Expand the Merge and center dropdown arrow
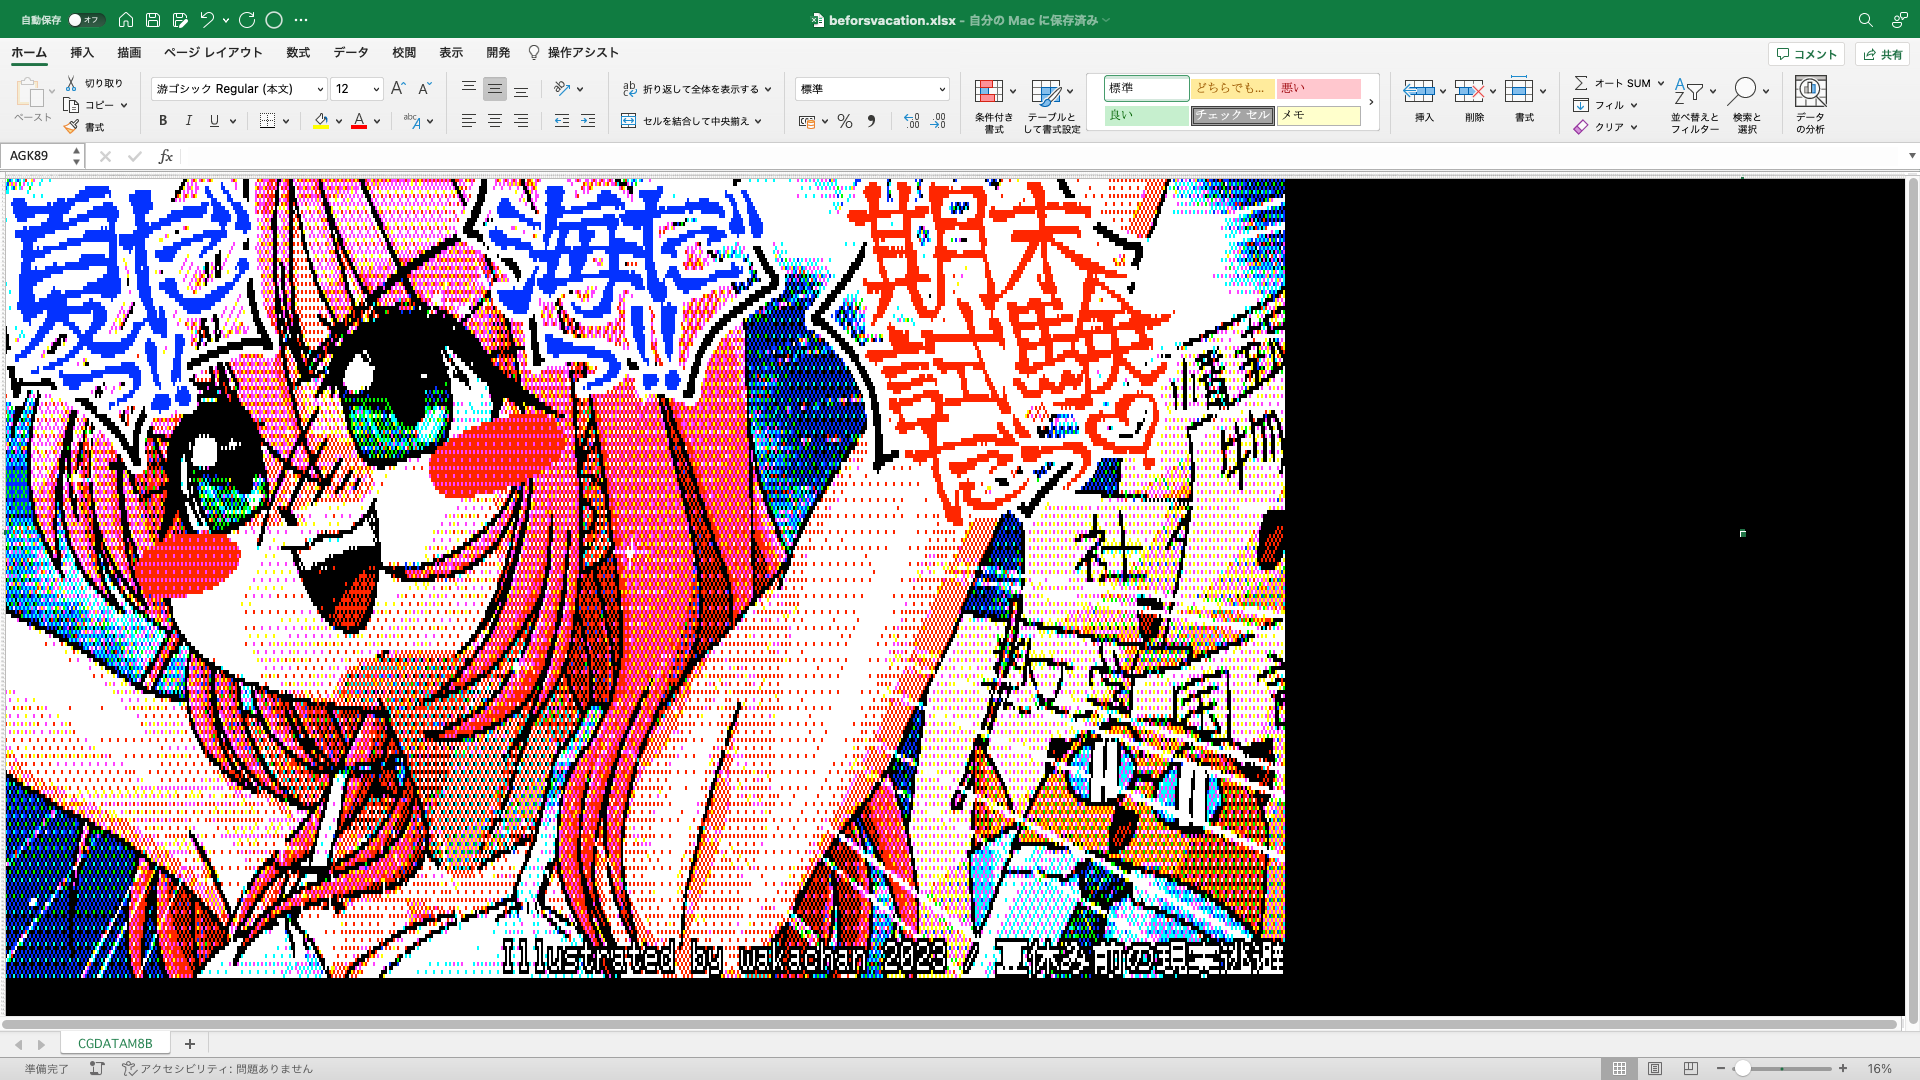This screenshot has width=1920, height=1080. pos(758,121)
